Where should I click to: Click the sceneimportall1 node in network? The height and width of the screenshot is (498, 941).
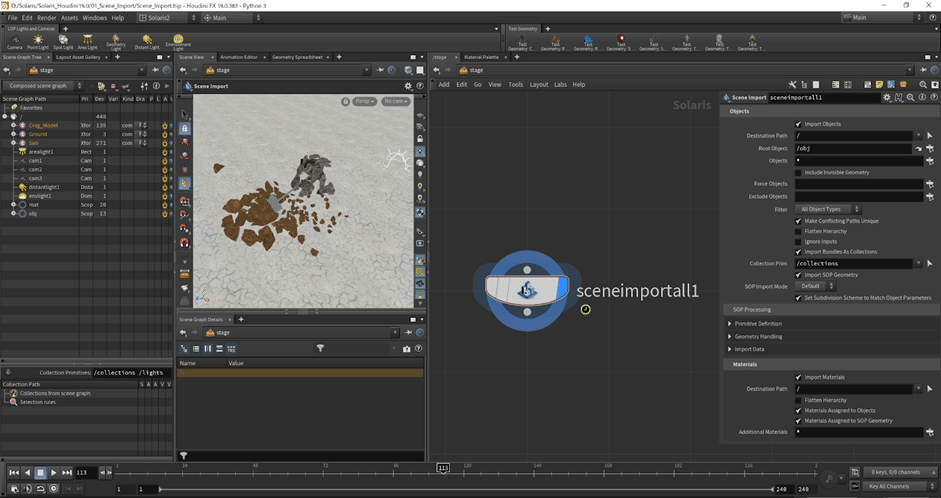[527, 290]
